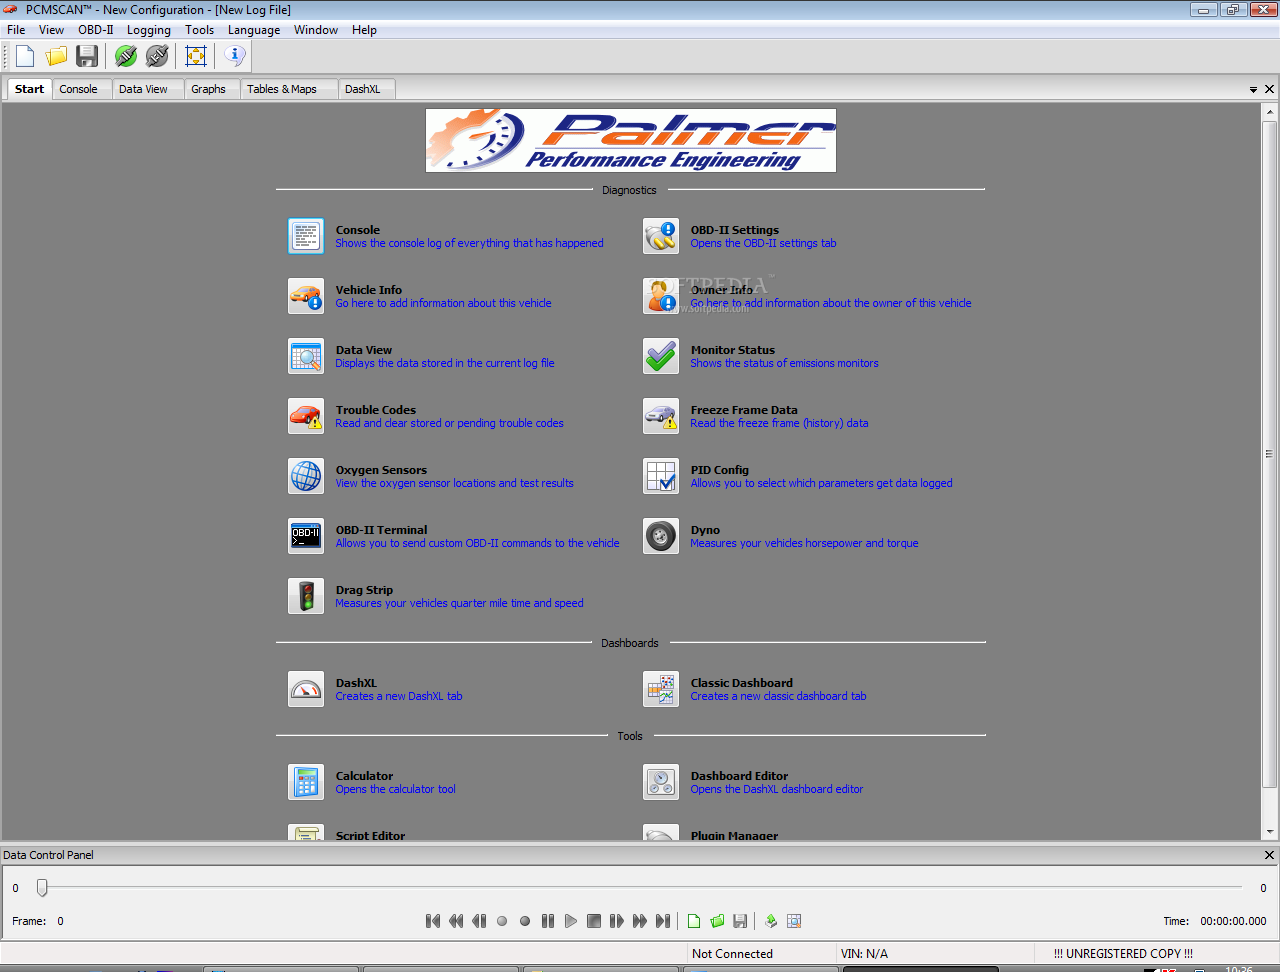Close the Data Control Panel

click(x=1269, y=855)
